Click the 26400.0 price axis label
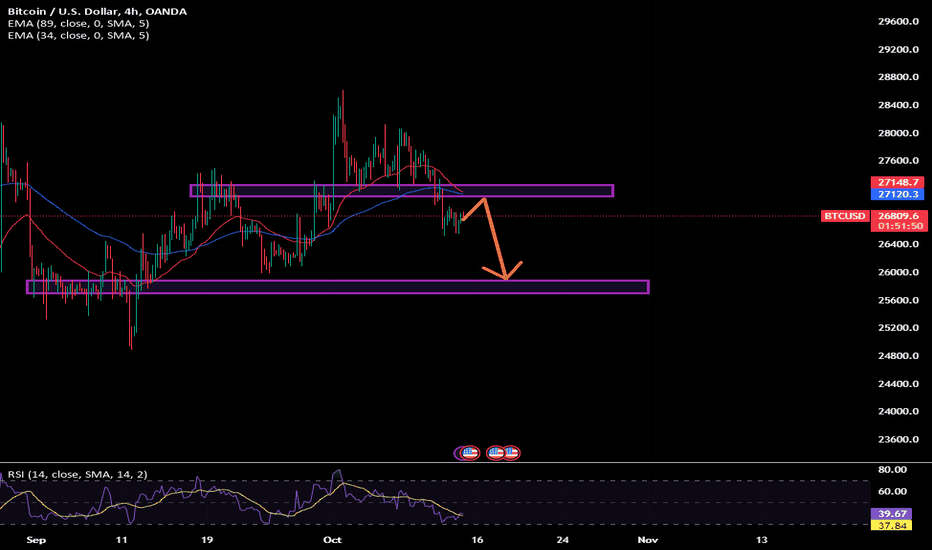 (x=898, y=244)
